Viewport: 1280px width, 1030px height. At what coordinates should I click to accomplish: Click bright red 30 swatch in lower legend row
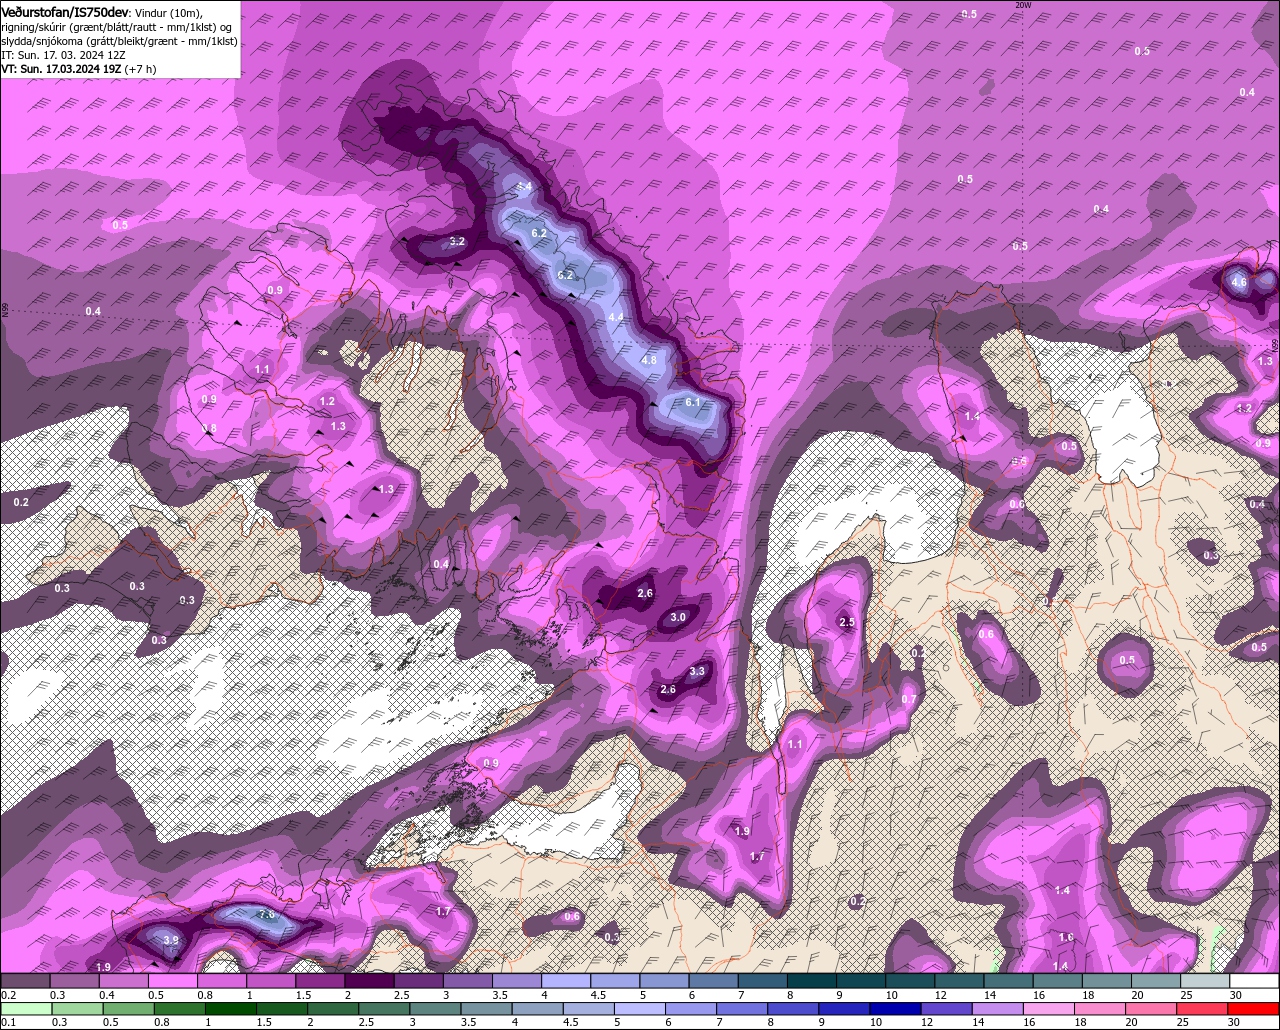pos(1255,1008)
